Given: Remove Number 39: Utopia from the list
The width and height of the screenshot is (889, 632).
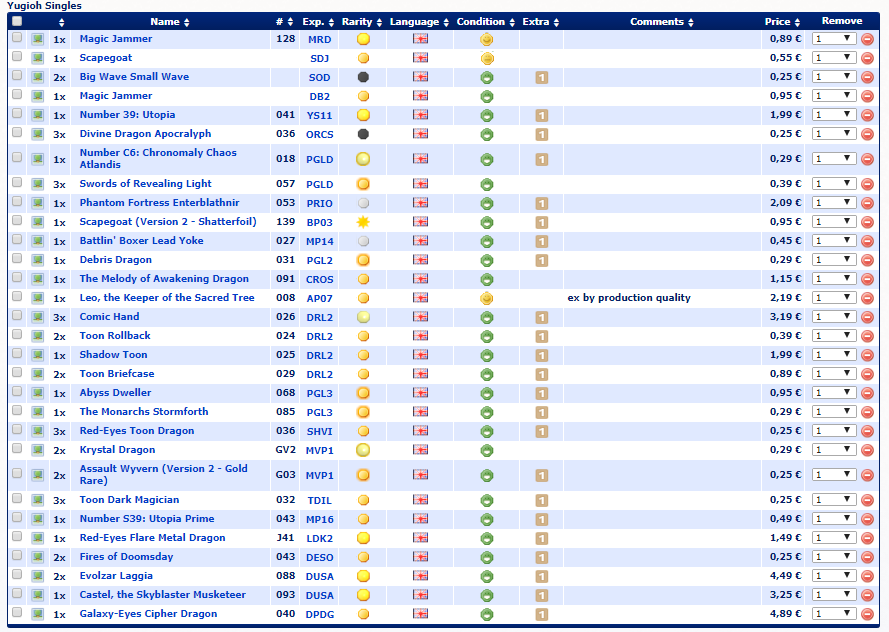Looking at the screenshot, I should 867,116.
